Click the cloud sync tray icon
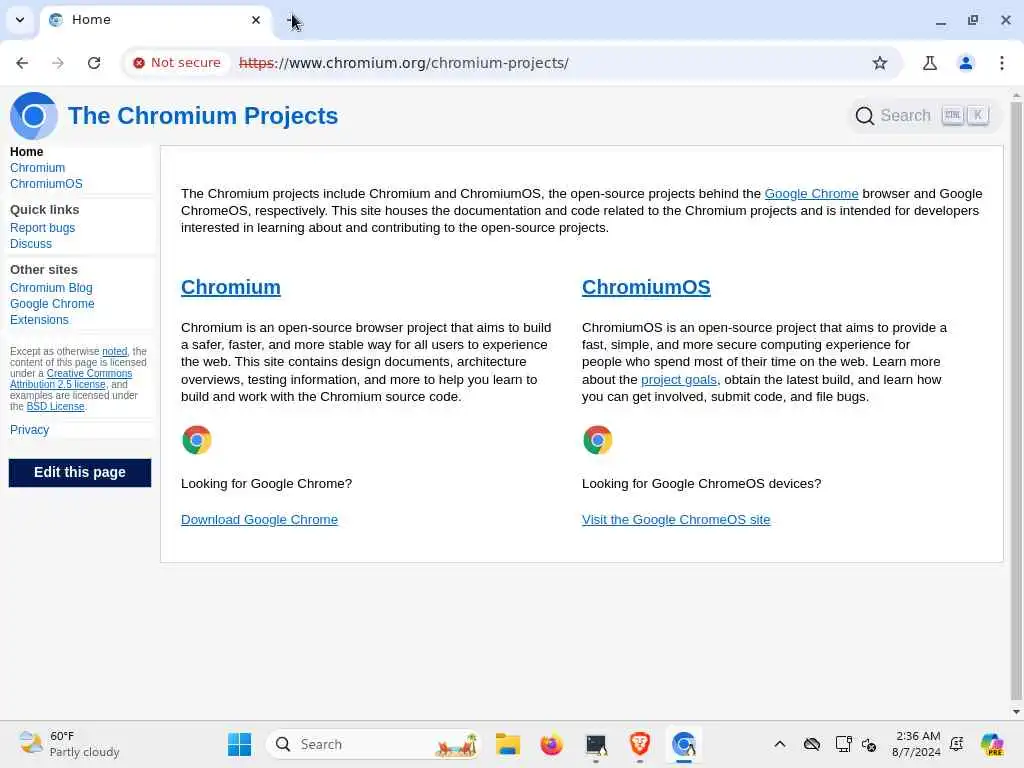Screen dimensions: 1024x768 pyautogui.click(x=812, y=744)
